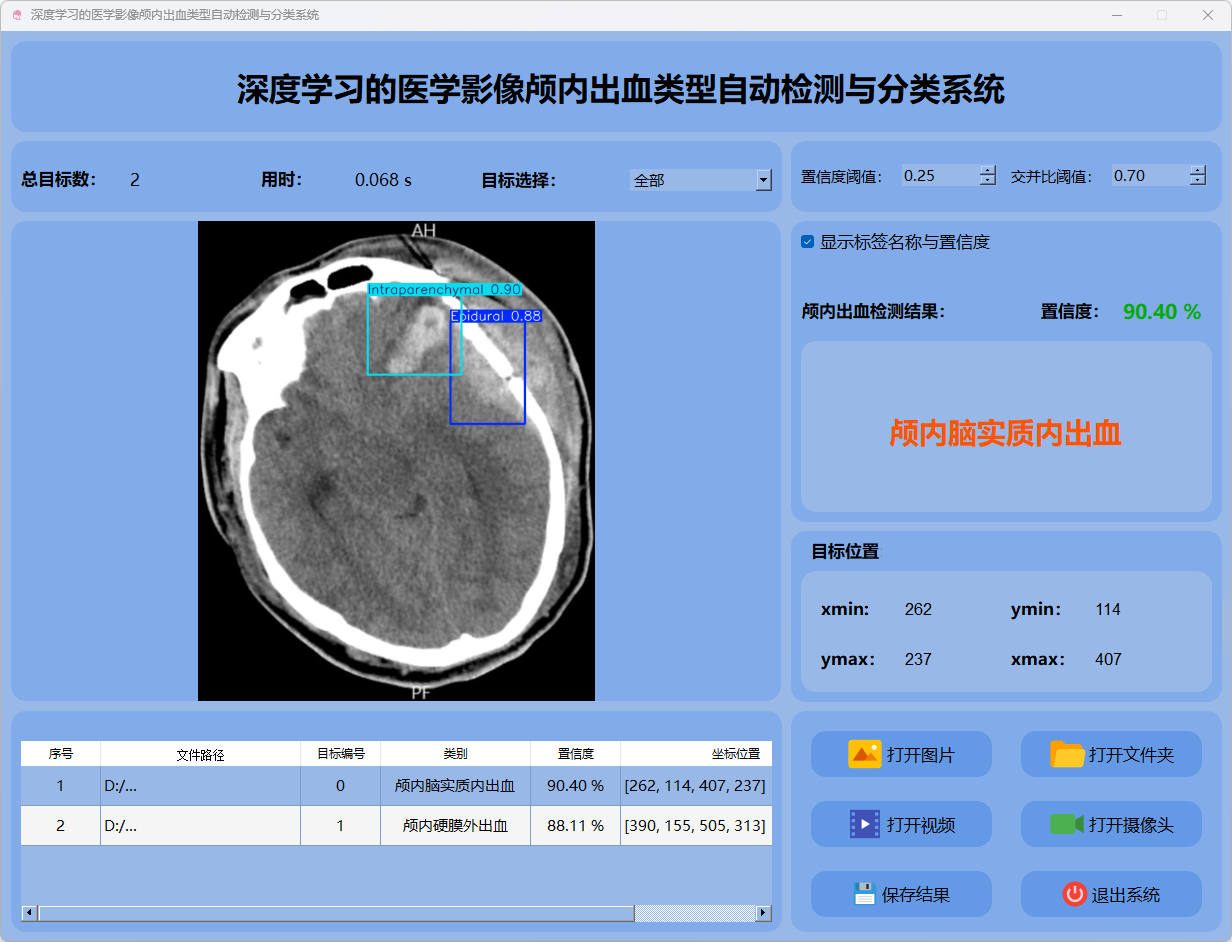1232x942 pixels.
Task: Click the film icon on 打开视频
Action: [864, 824]
